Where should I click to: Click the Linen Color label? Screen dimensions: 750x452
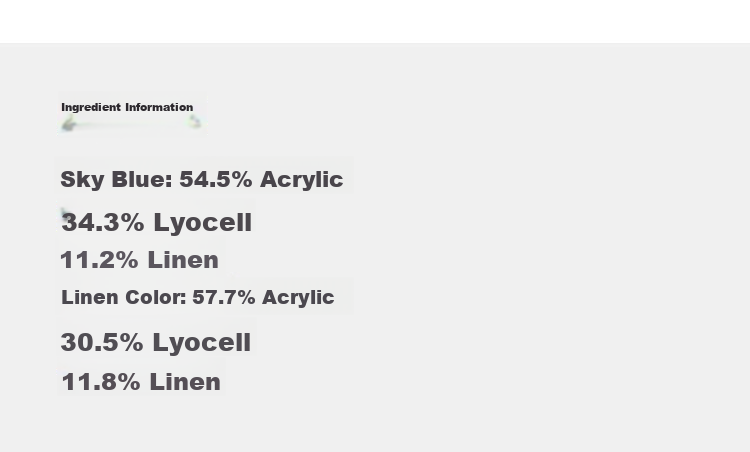pyautogui.click(x=124, y=298)
